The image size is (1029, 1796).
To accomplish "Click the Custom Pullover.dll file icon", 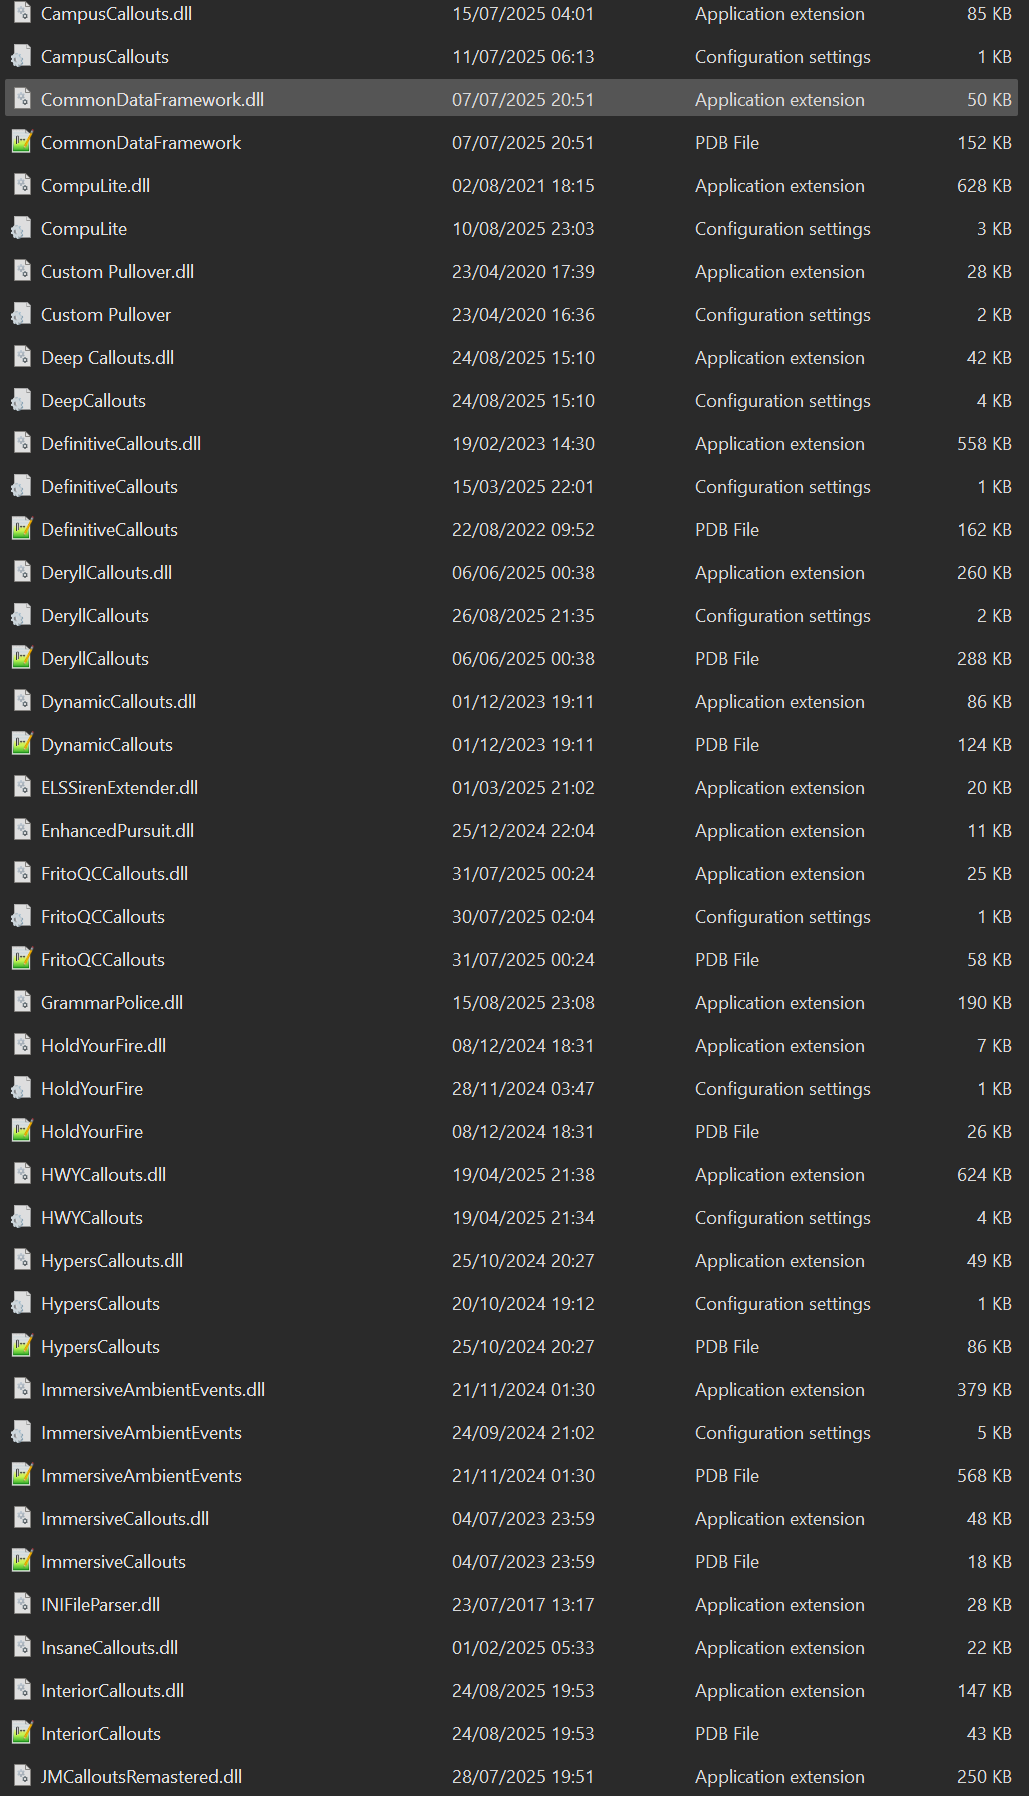I will [x=21, y=272].
